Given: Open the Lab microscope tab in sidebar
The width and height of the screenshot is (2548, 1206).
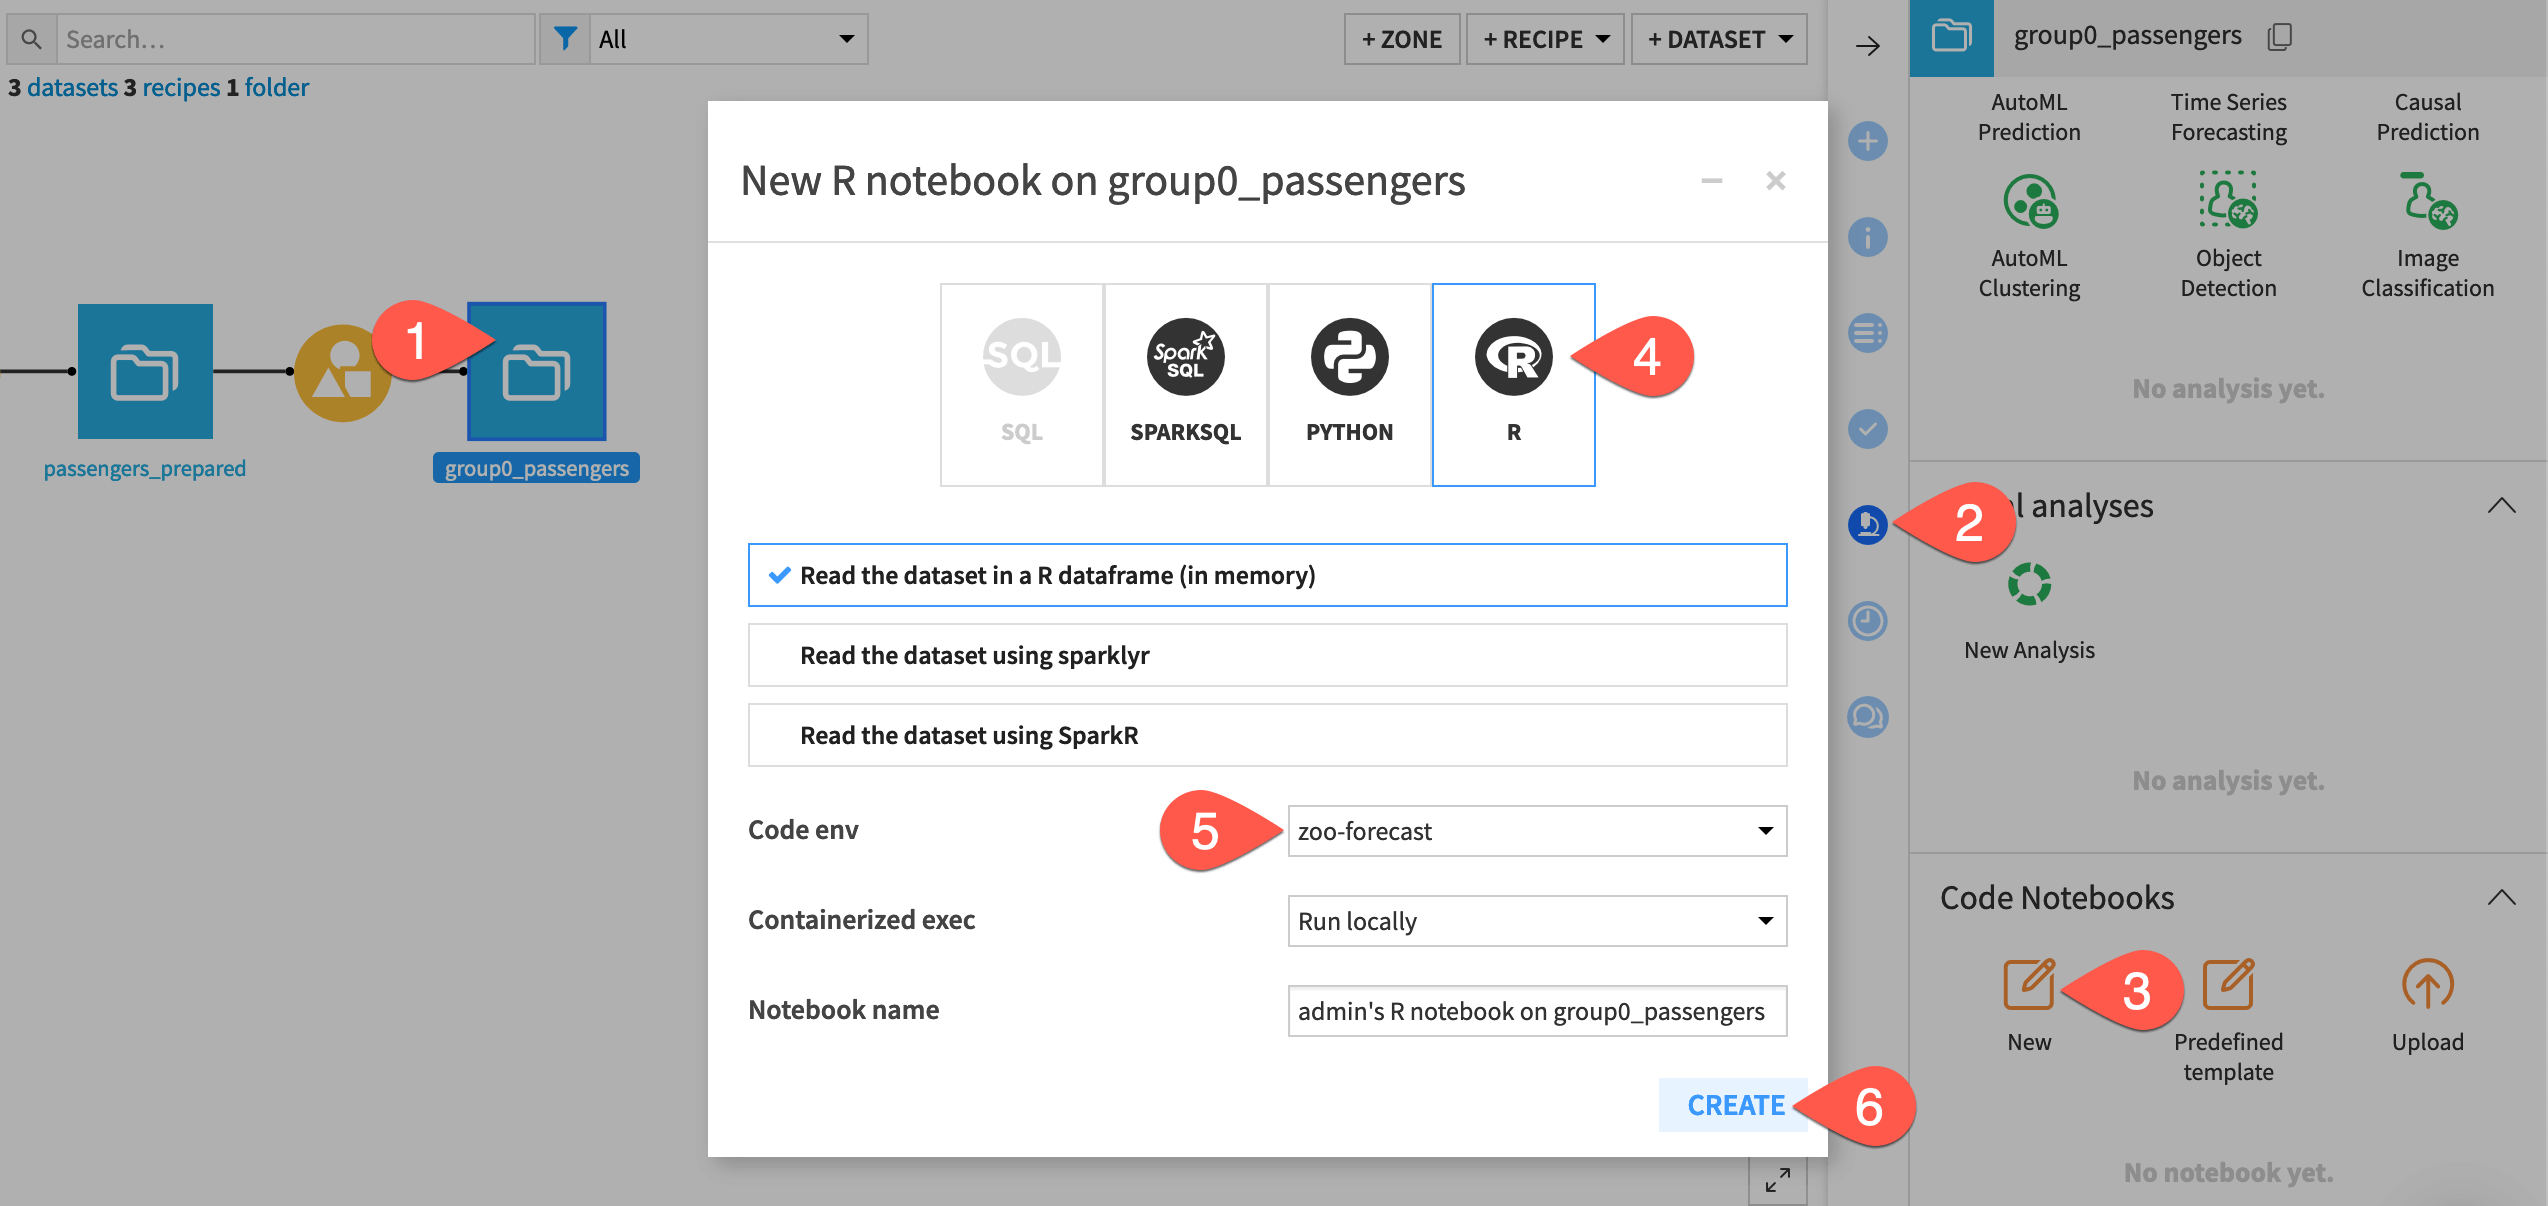Looking at the screenshot, I should coord(1867,525).
